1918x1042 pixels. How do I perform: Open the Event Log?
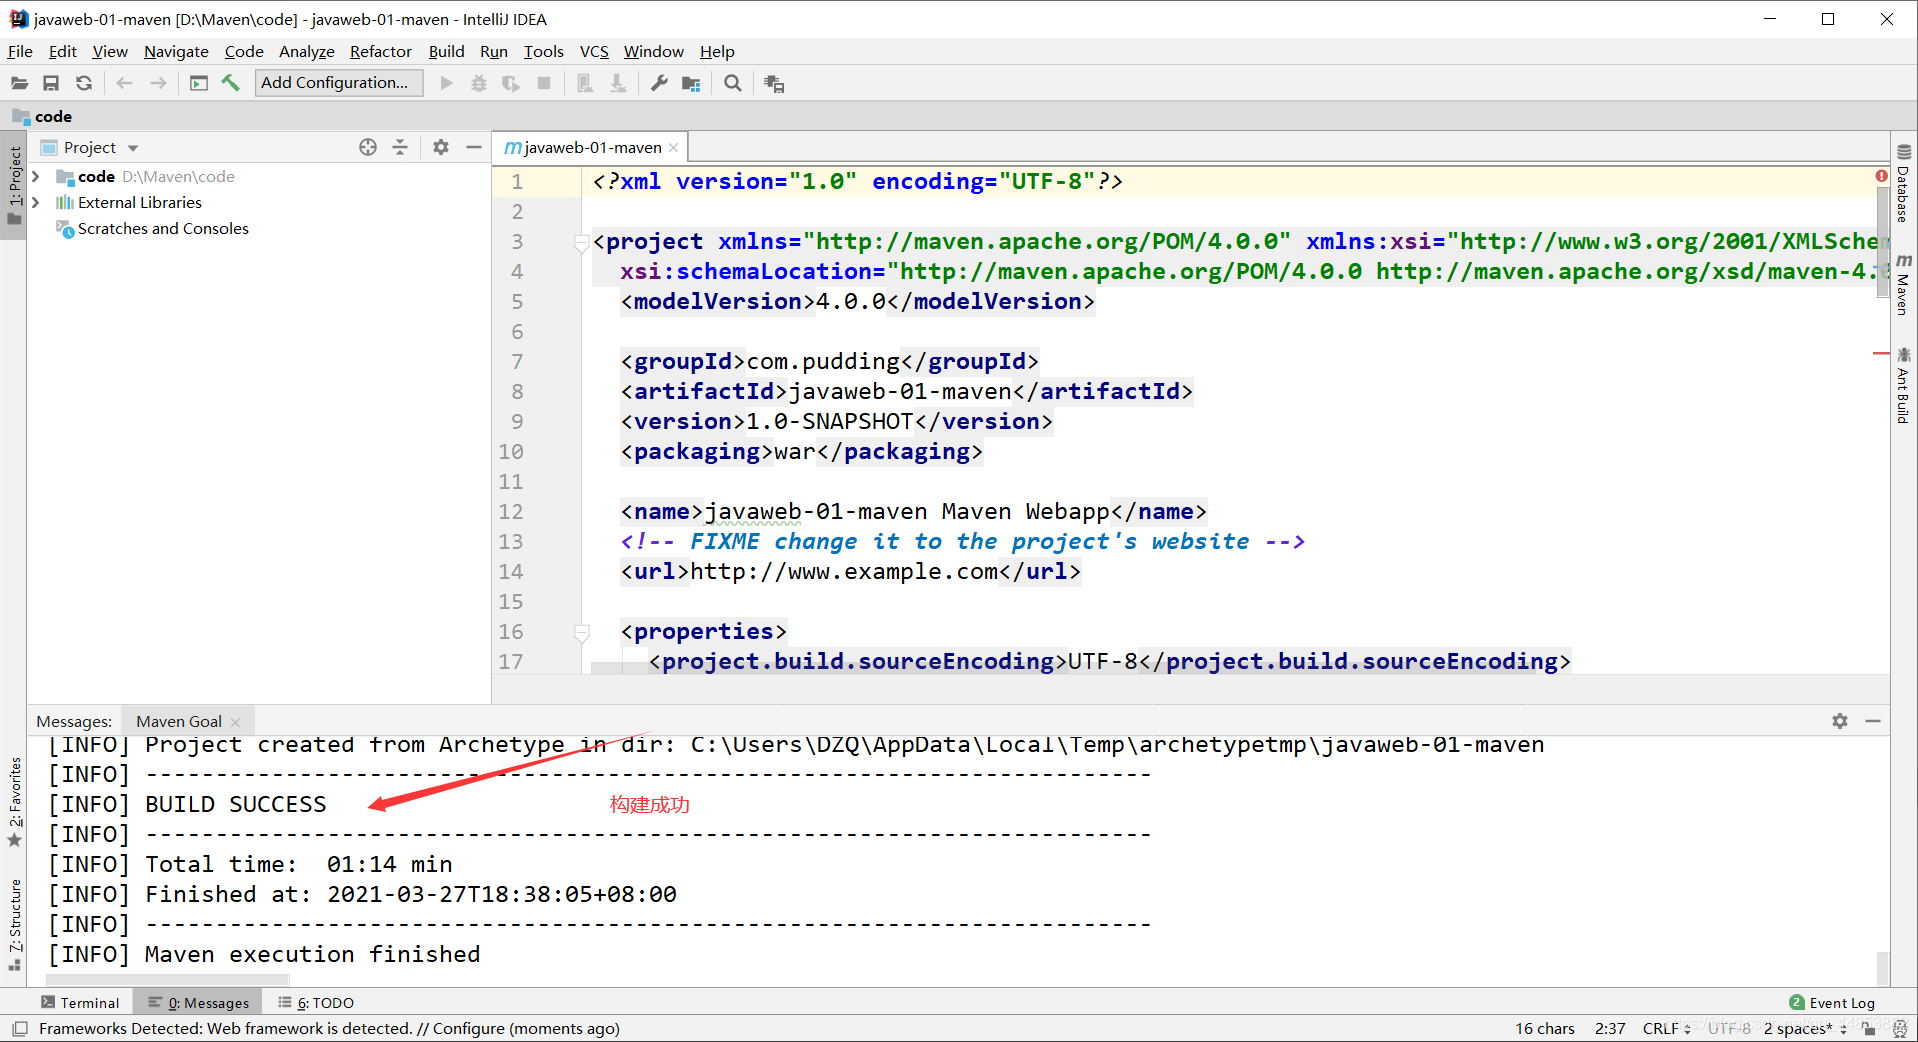tap(1832, 1003)
